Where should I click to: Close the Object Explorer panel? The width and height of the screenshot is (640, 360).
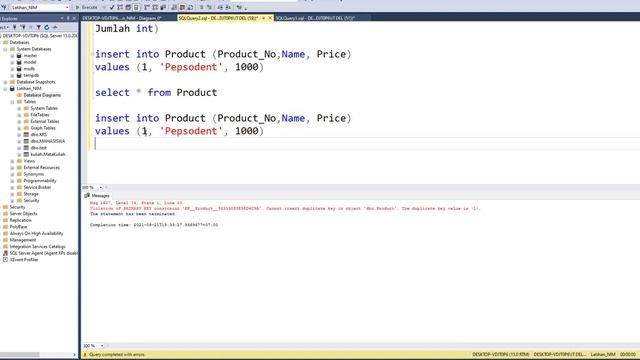pos(74,18)
